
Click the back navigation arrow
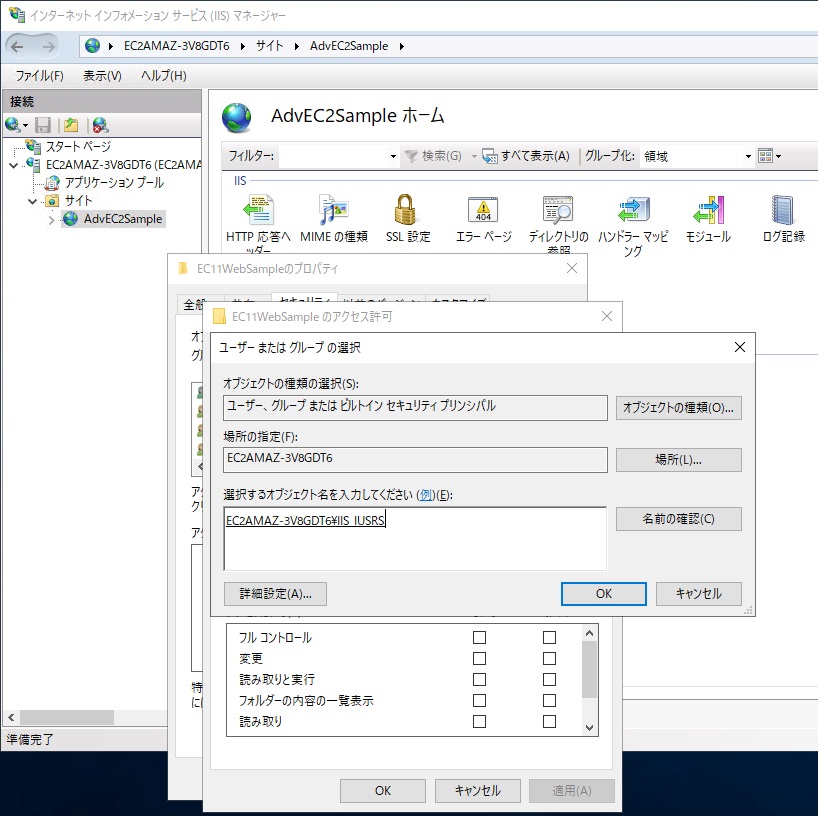point(17,46)
